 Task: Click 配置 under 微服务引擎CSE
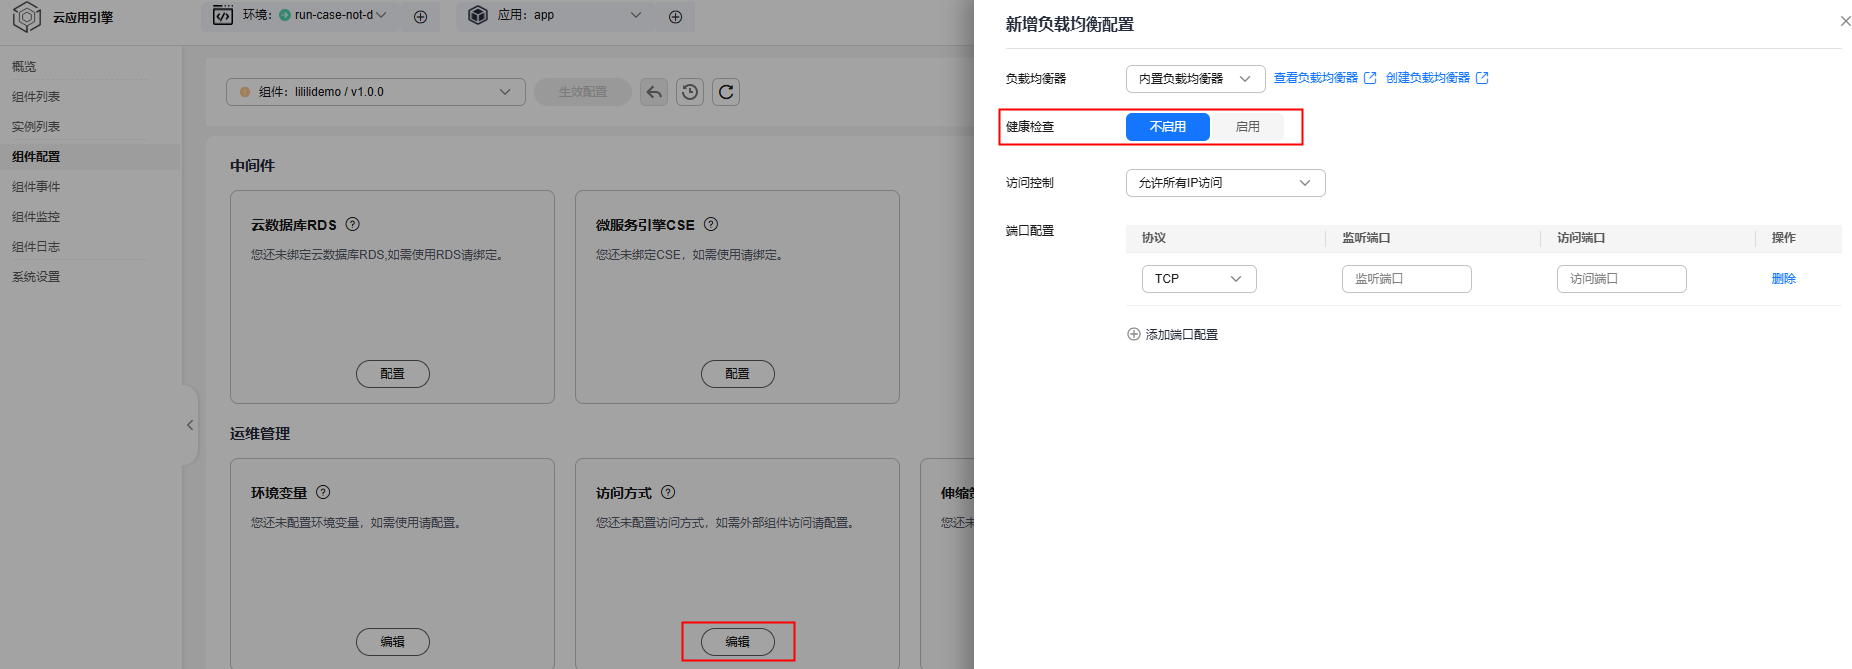click(737, 374)
